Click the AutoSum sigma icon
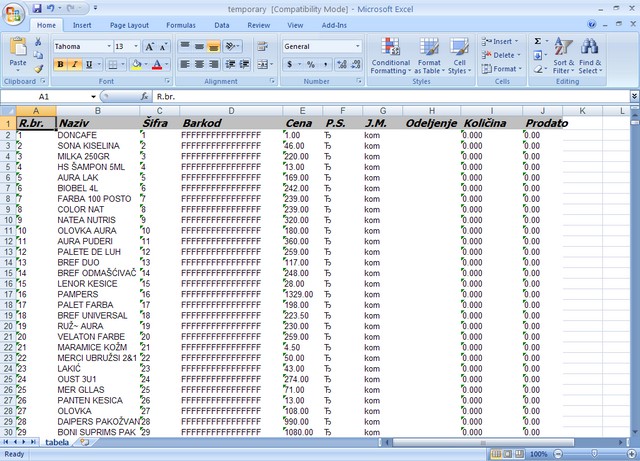 [537, 41]
